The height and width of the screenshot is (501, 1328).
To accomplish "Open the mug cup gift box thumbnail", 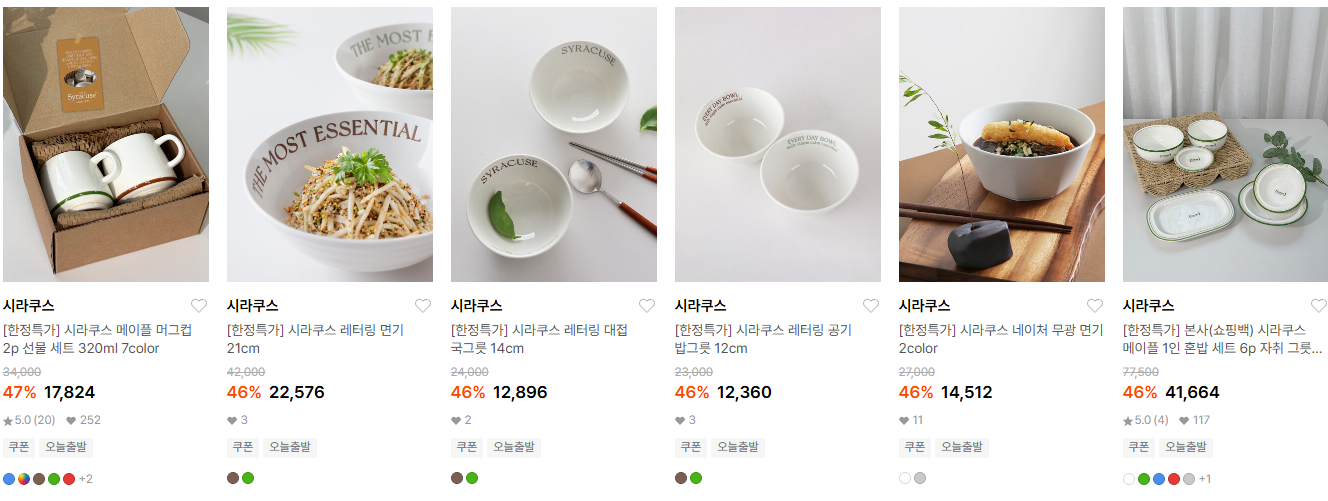I will pos(106,145).
